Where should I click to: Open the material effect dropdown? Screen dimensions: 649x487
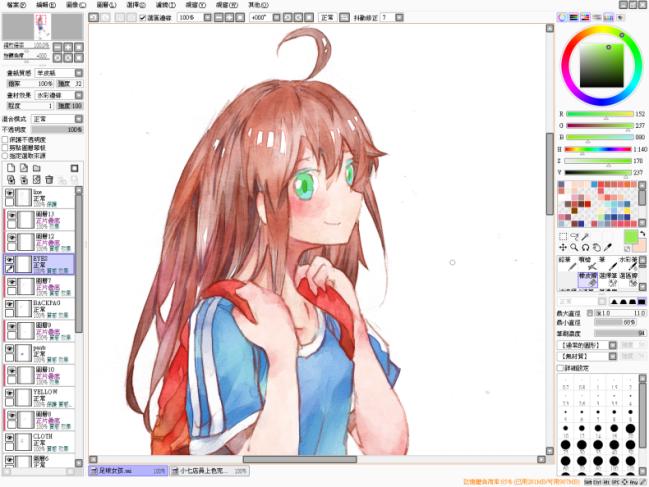point(79,95)
